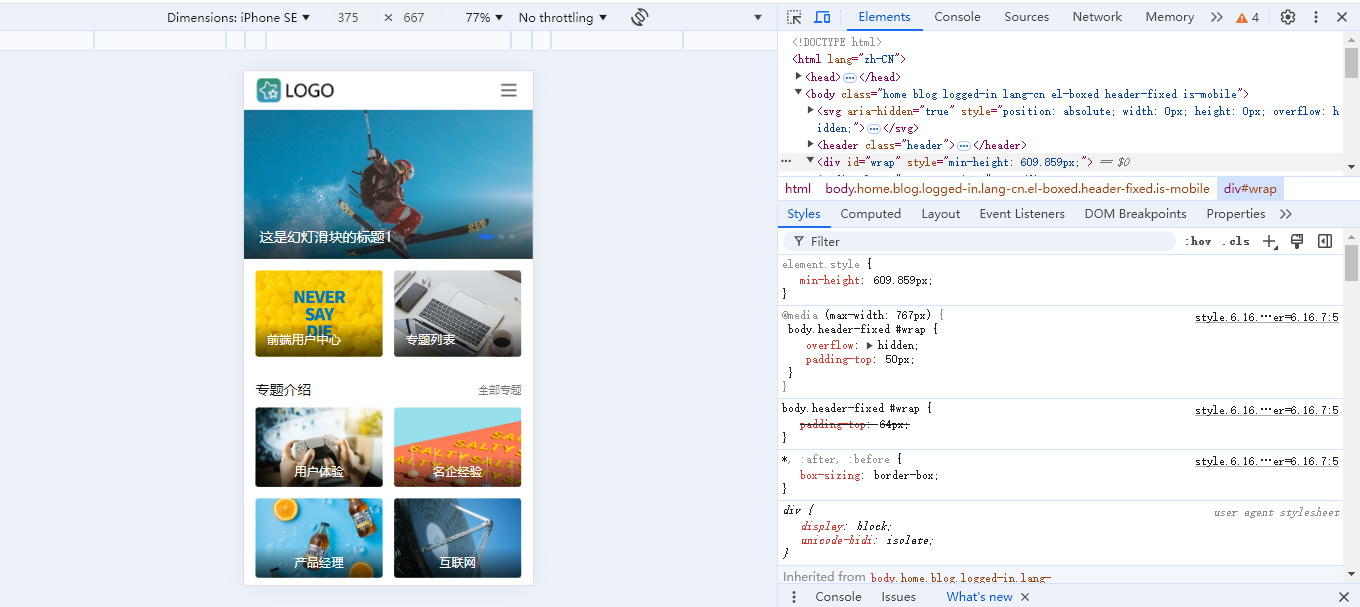The height and width of the screenshot is (607, 1360).
Task: Collapse the div id wrap node
Action: [811, 162]
